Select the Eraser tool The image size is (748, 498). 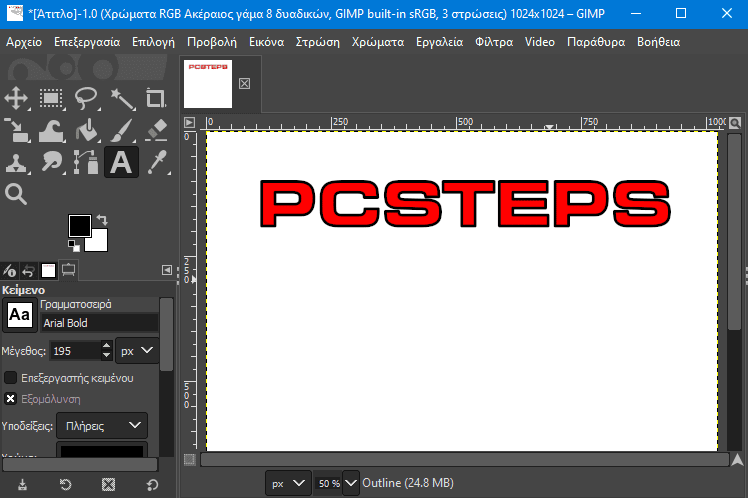pyautogui.click(x=156, y=131)
